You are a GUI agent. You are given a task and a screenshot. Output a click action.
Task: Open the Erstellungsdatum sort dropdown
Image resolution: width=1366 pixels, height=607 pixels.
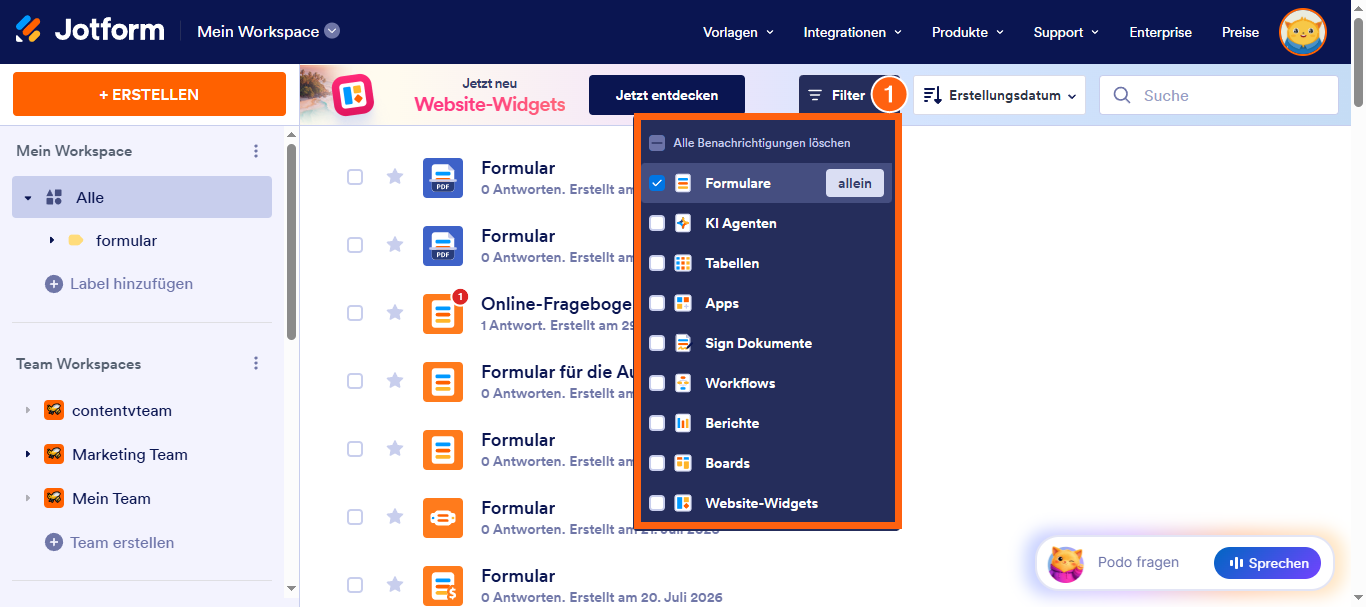(x=1000, y=95)
